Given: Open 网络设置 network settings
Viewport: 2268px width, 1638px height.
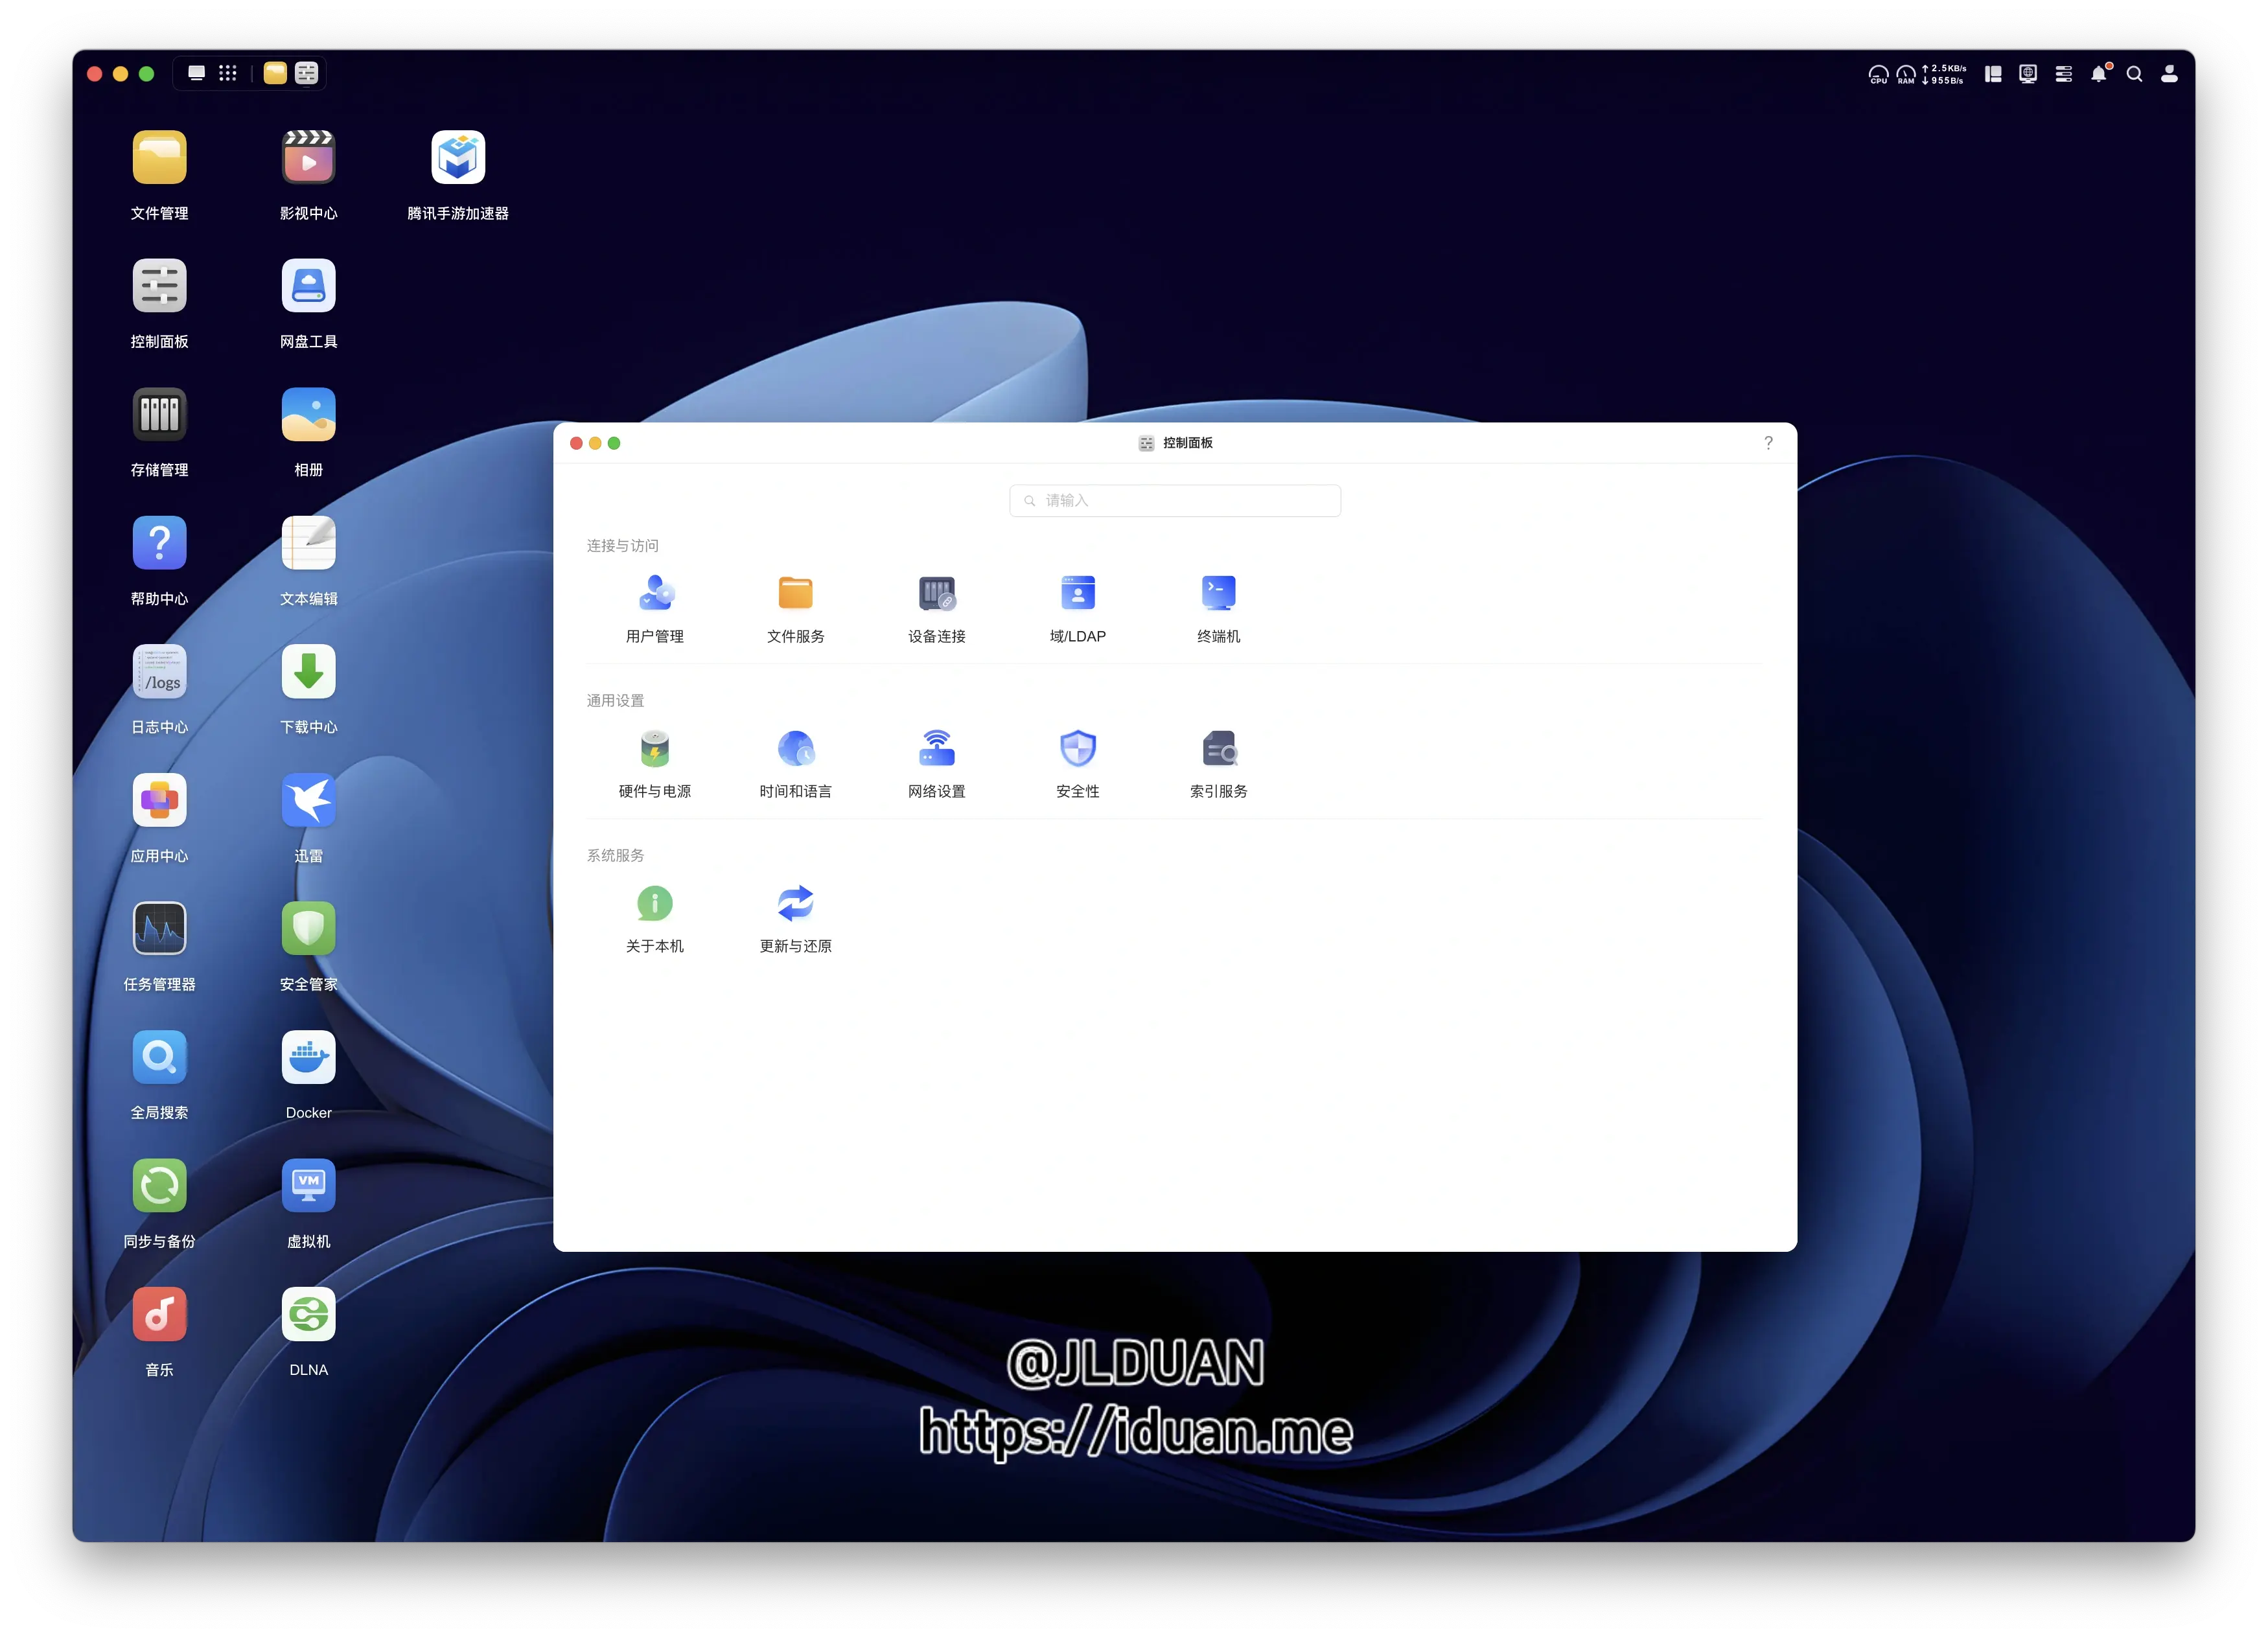Looking at the screenshot, I should pyautogui.click(x=936, y=749).
